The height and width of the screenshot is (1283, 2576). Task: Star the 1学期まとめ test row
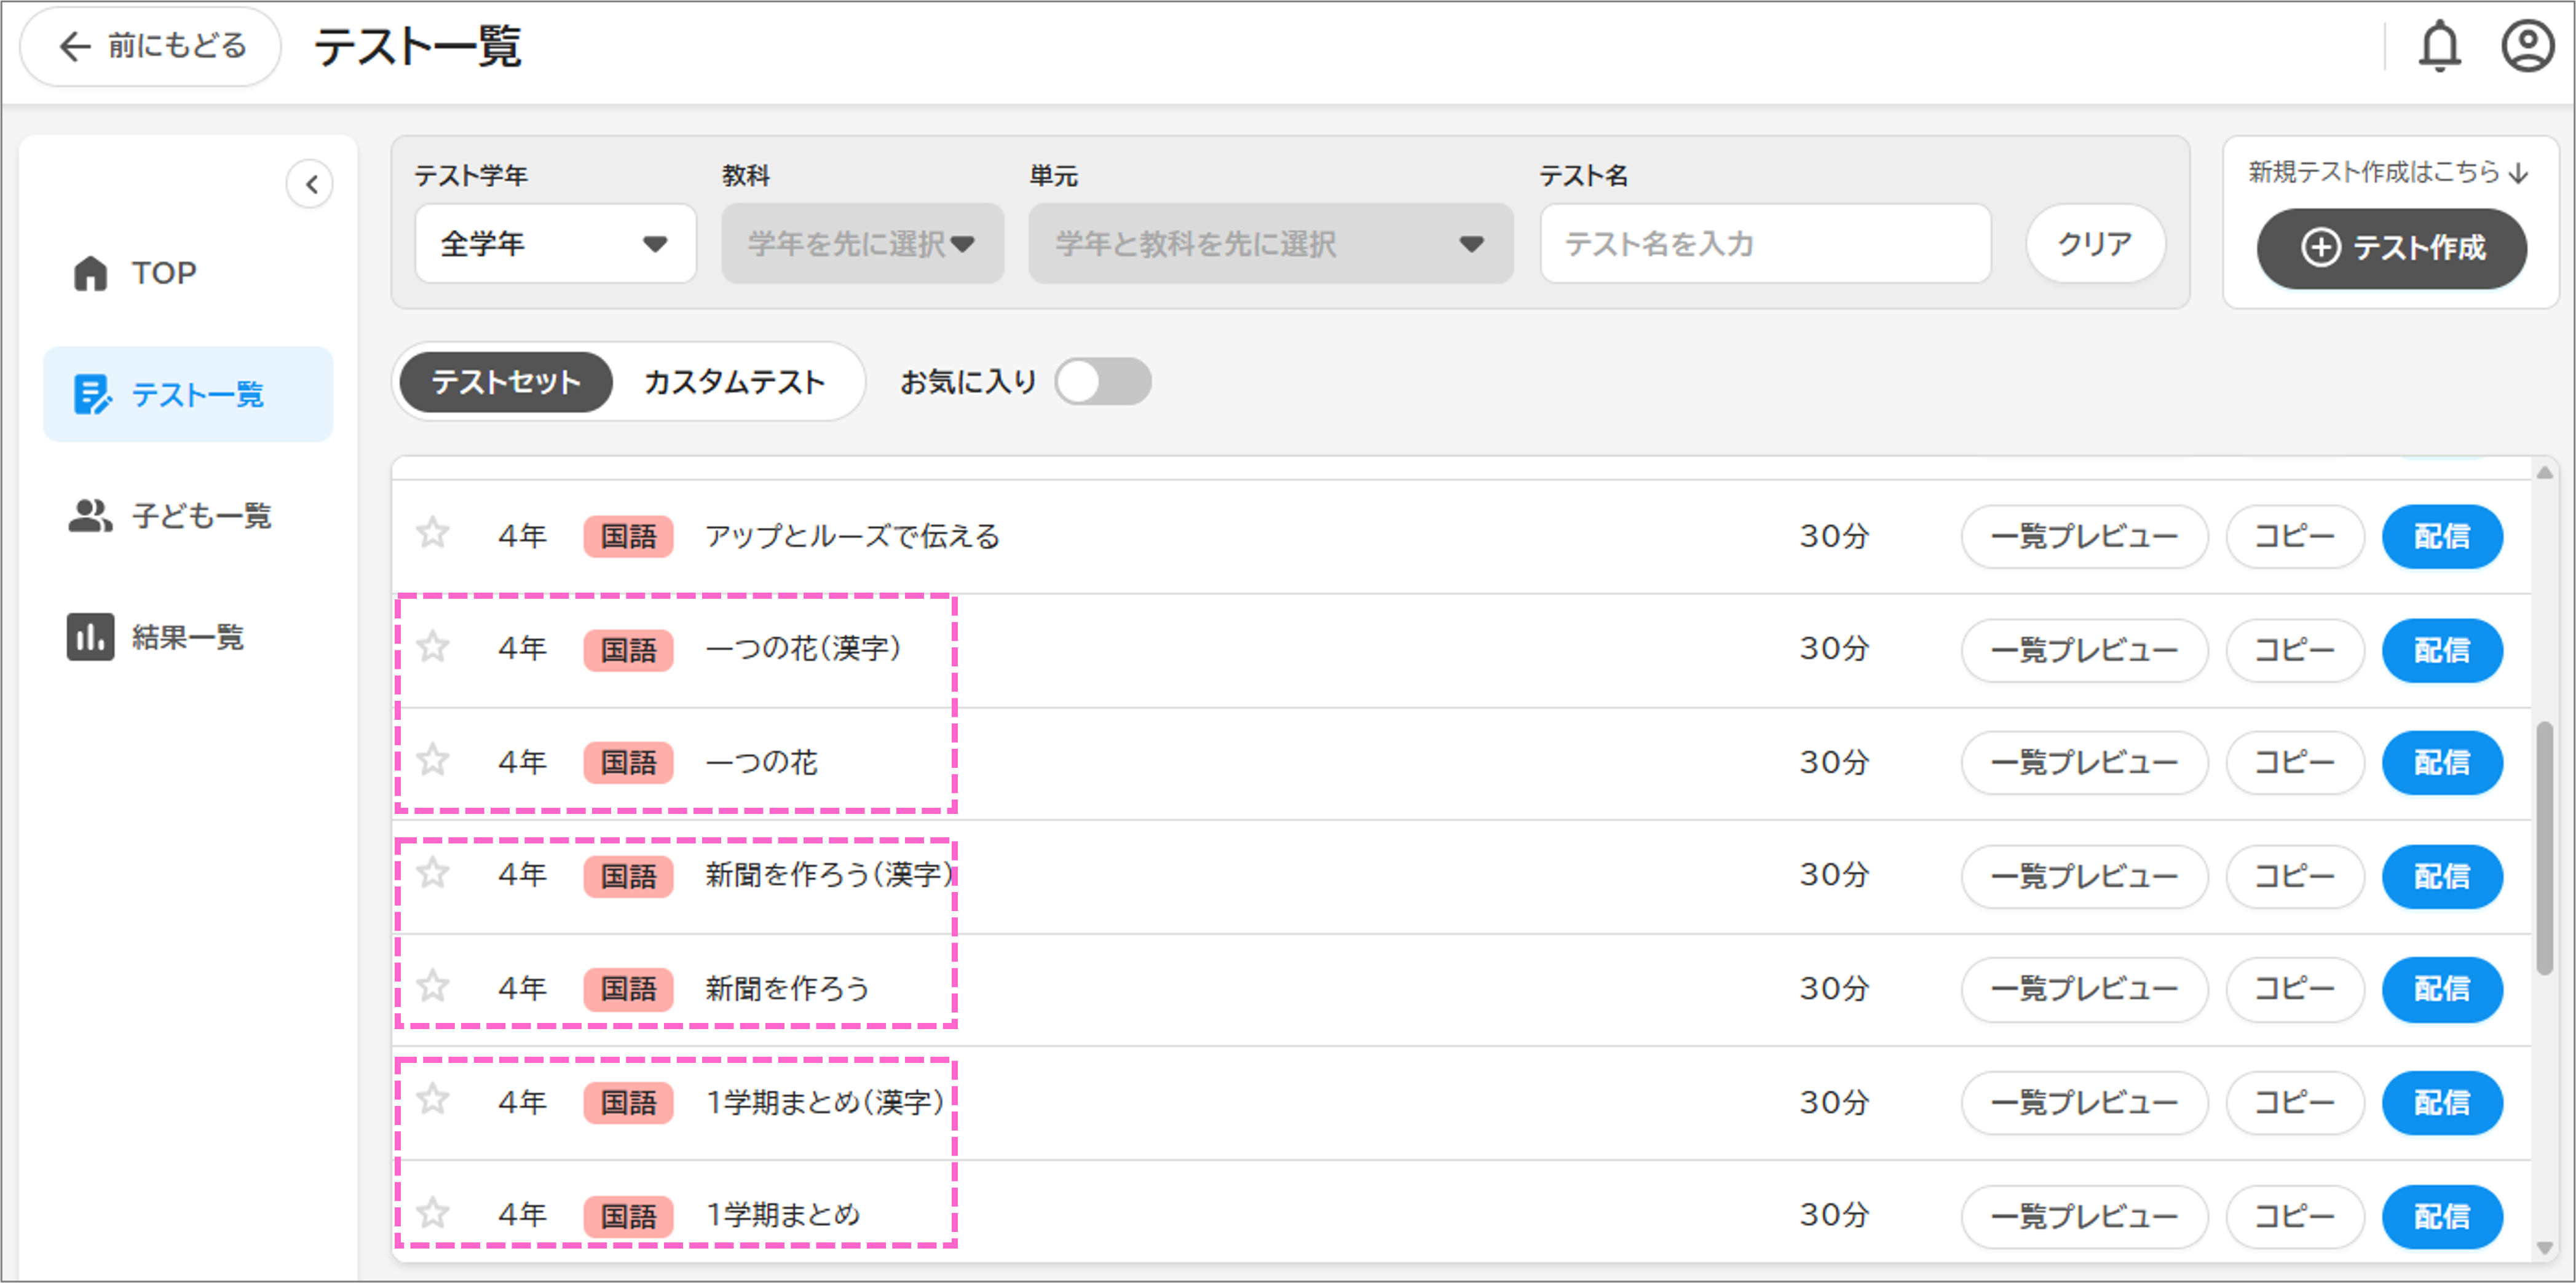[433, 1214]
